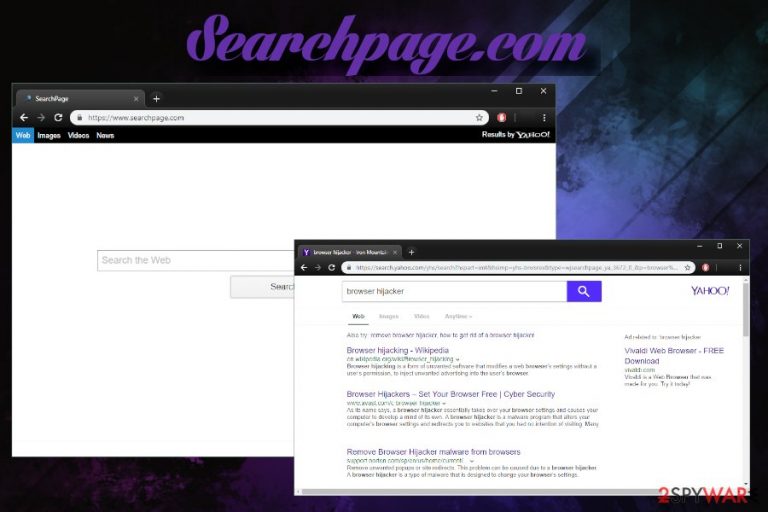This screenshot has width=768, height=512.
Task: Bookmark searchpage.com with the star icon
Action: click(x=479, y=118)
